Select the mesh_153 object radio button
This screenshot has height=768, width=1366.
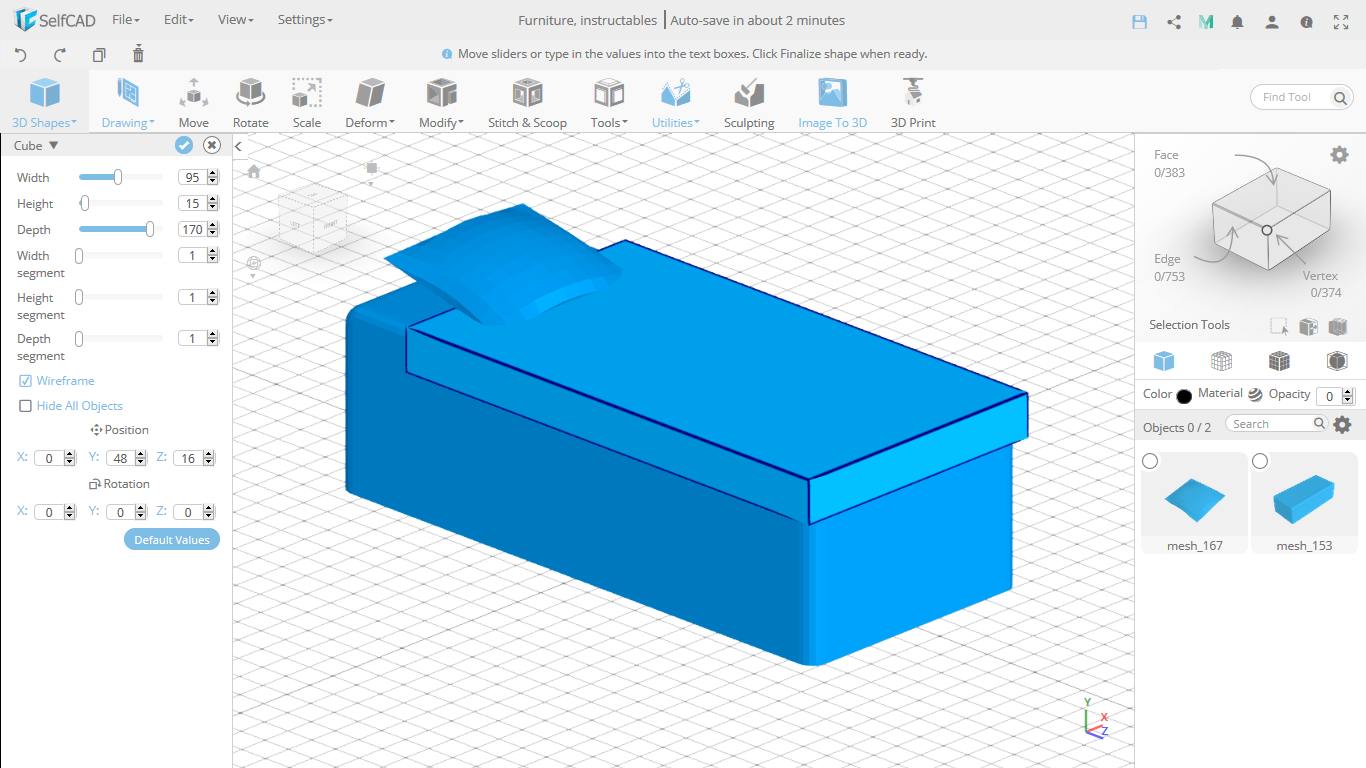click(x=1260, y=461)
